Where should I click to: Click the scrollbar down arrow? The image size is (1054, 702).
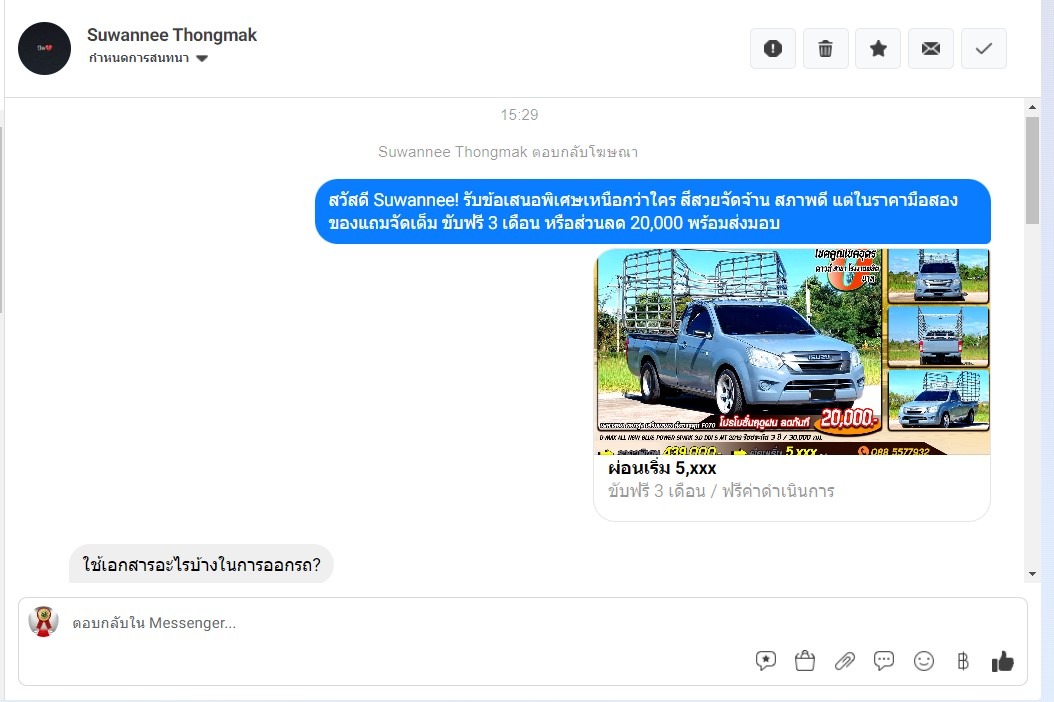tap(1032, 574)
